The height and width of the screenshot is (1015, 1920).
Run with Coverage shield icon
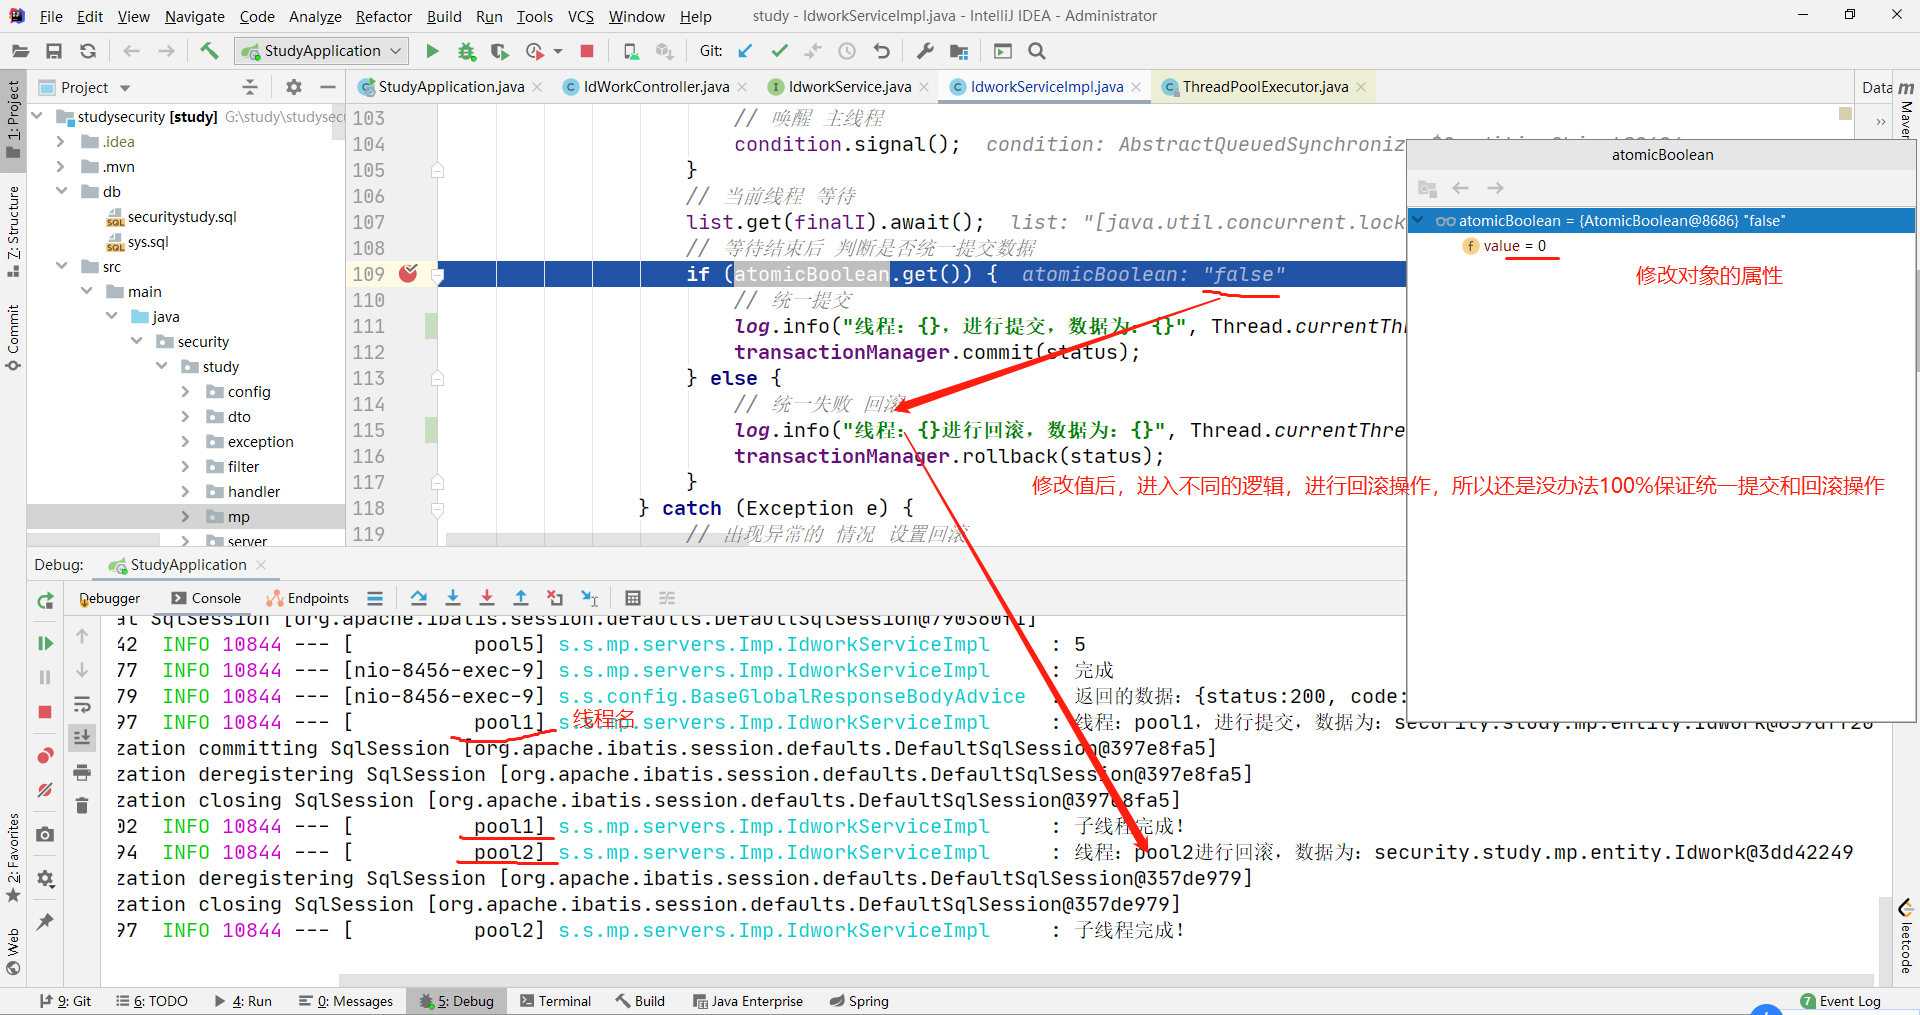point(500,51)
